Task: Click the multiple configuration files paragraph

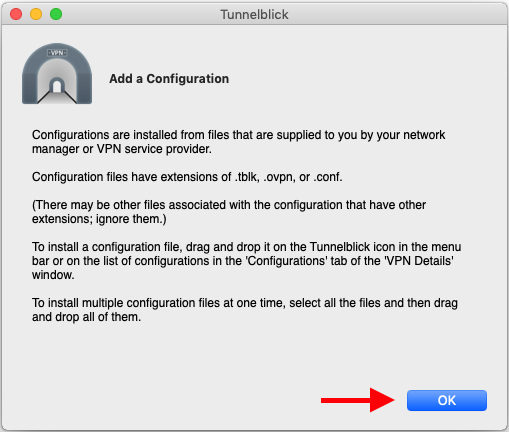Action: click(x=245, y=310)
